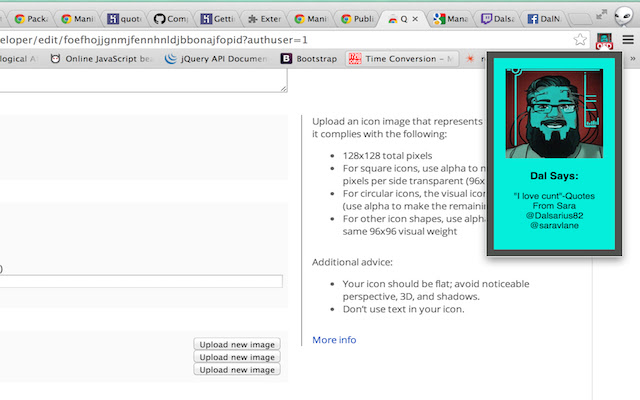The image size is (640, 400).
Task: Click the GitHub tab favicon
Action: (160, 19)
